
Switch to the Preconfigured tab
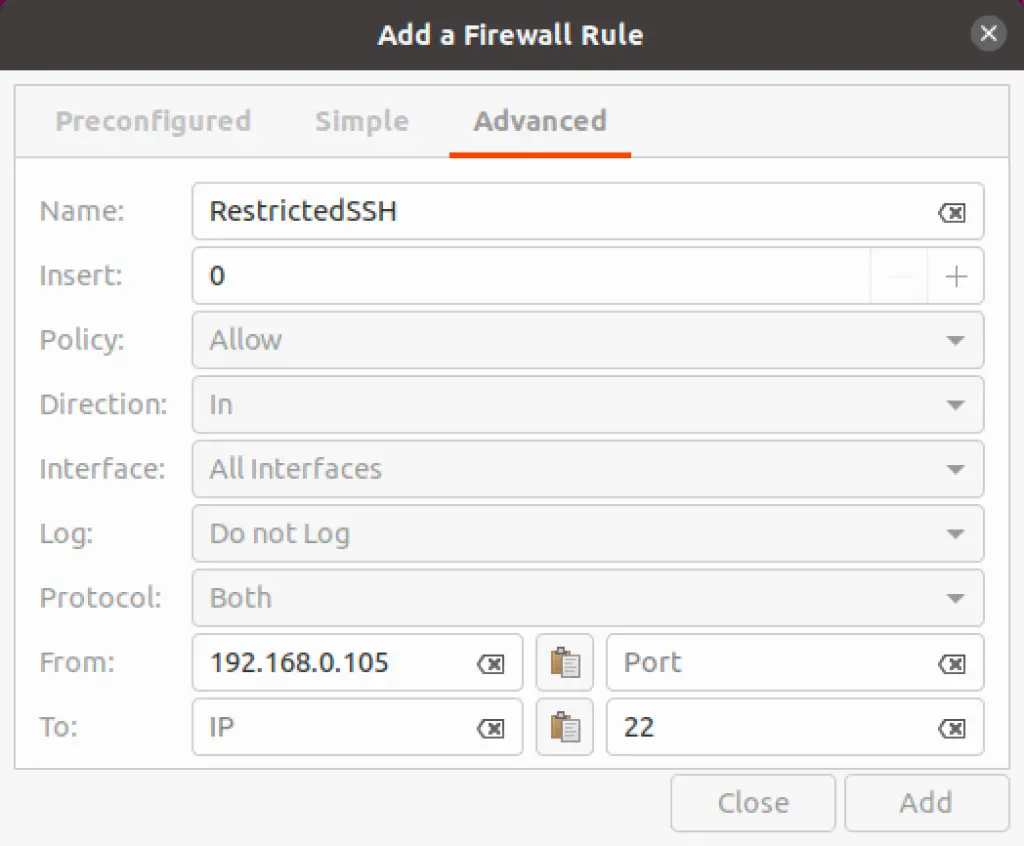(153, 122)
